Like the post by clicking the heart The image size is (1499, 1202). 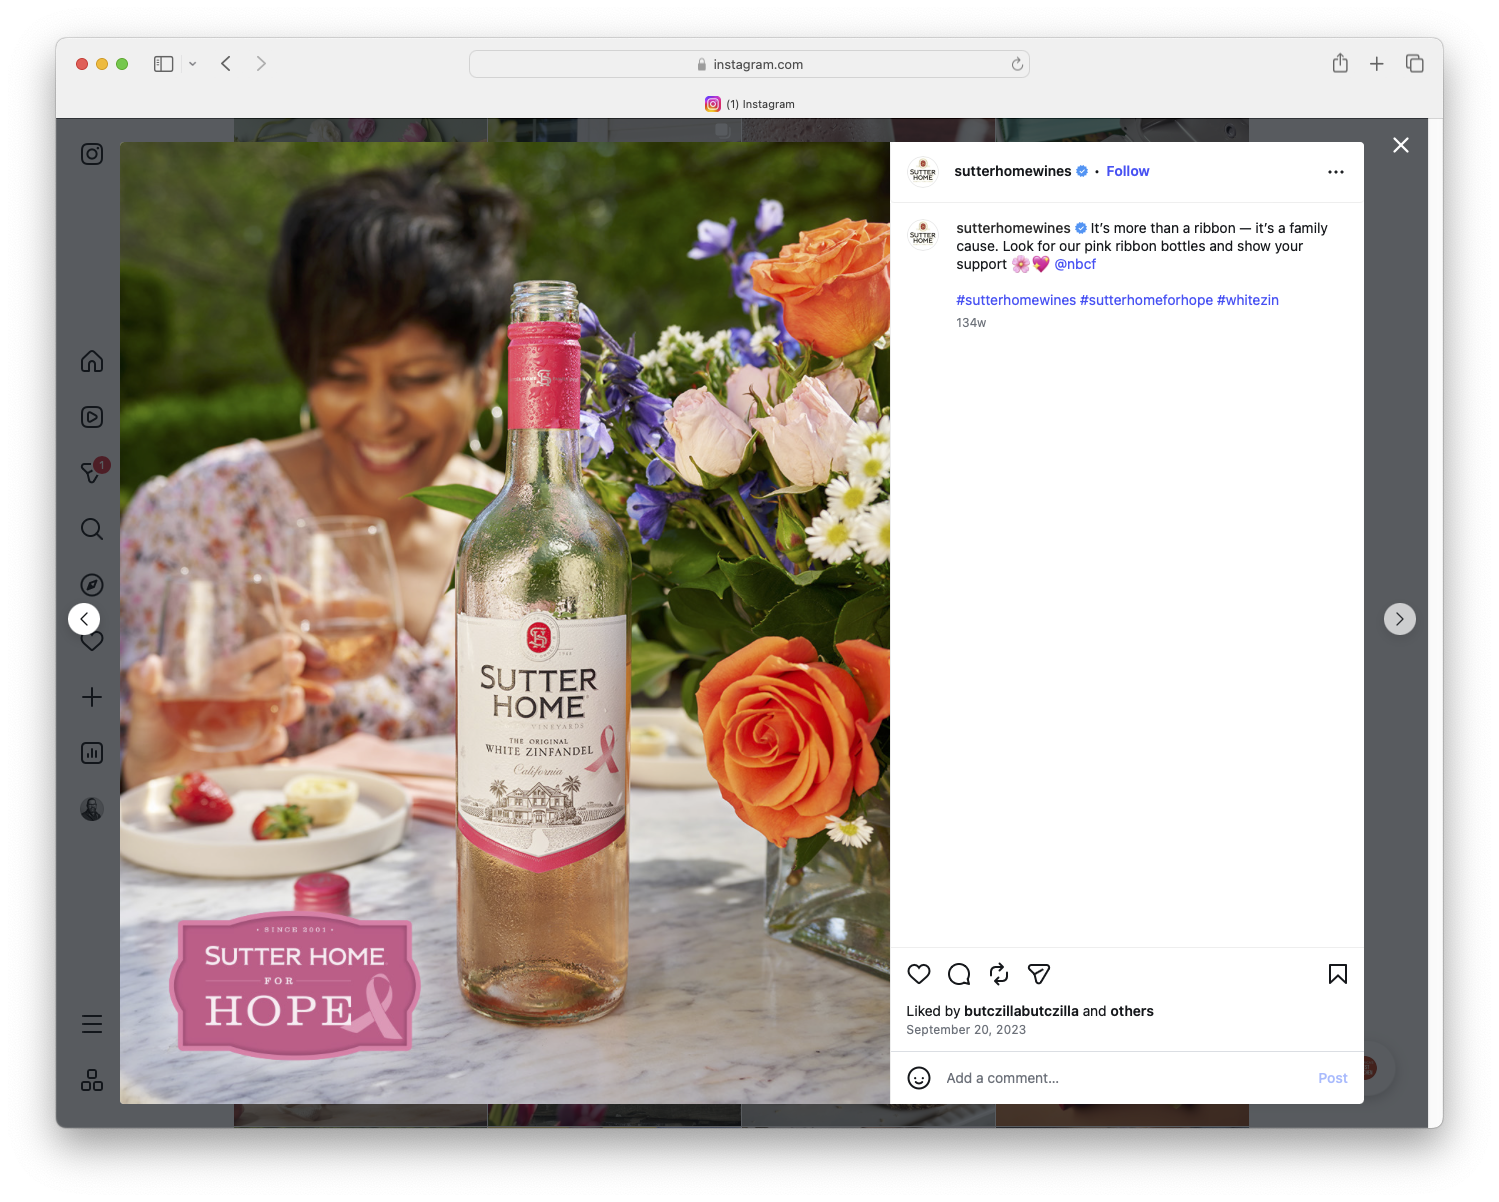[918, 974]
